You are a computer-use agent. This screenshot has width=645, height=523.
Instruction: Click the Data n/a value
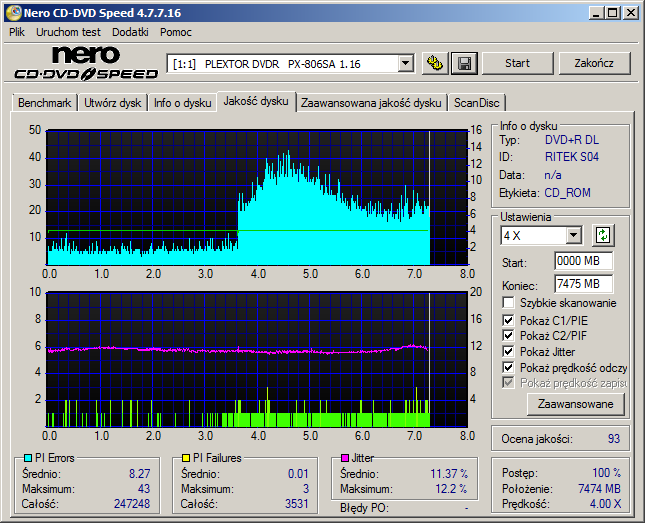click(553, 175)
